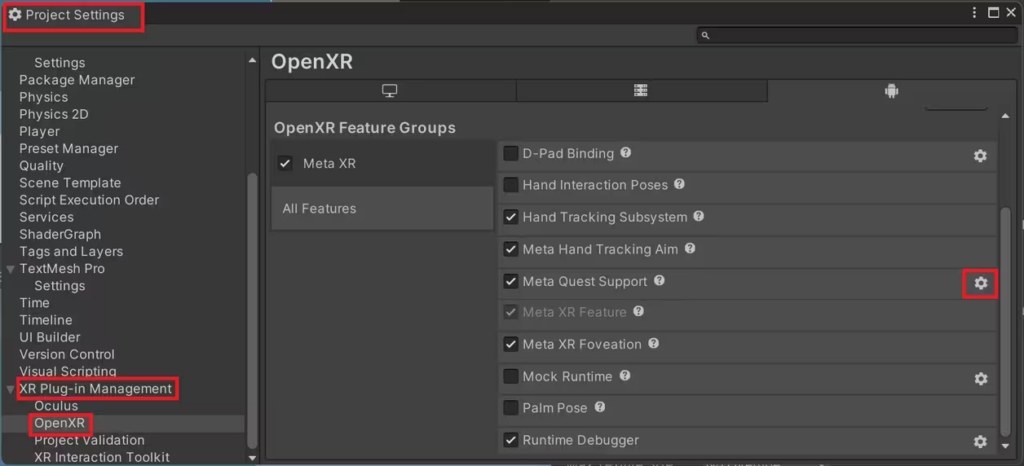Open D-Pad Binding settings gear
The image size is (1024, 466).
click(x=980, y=156)
